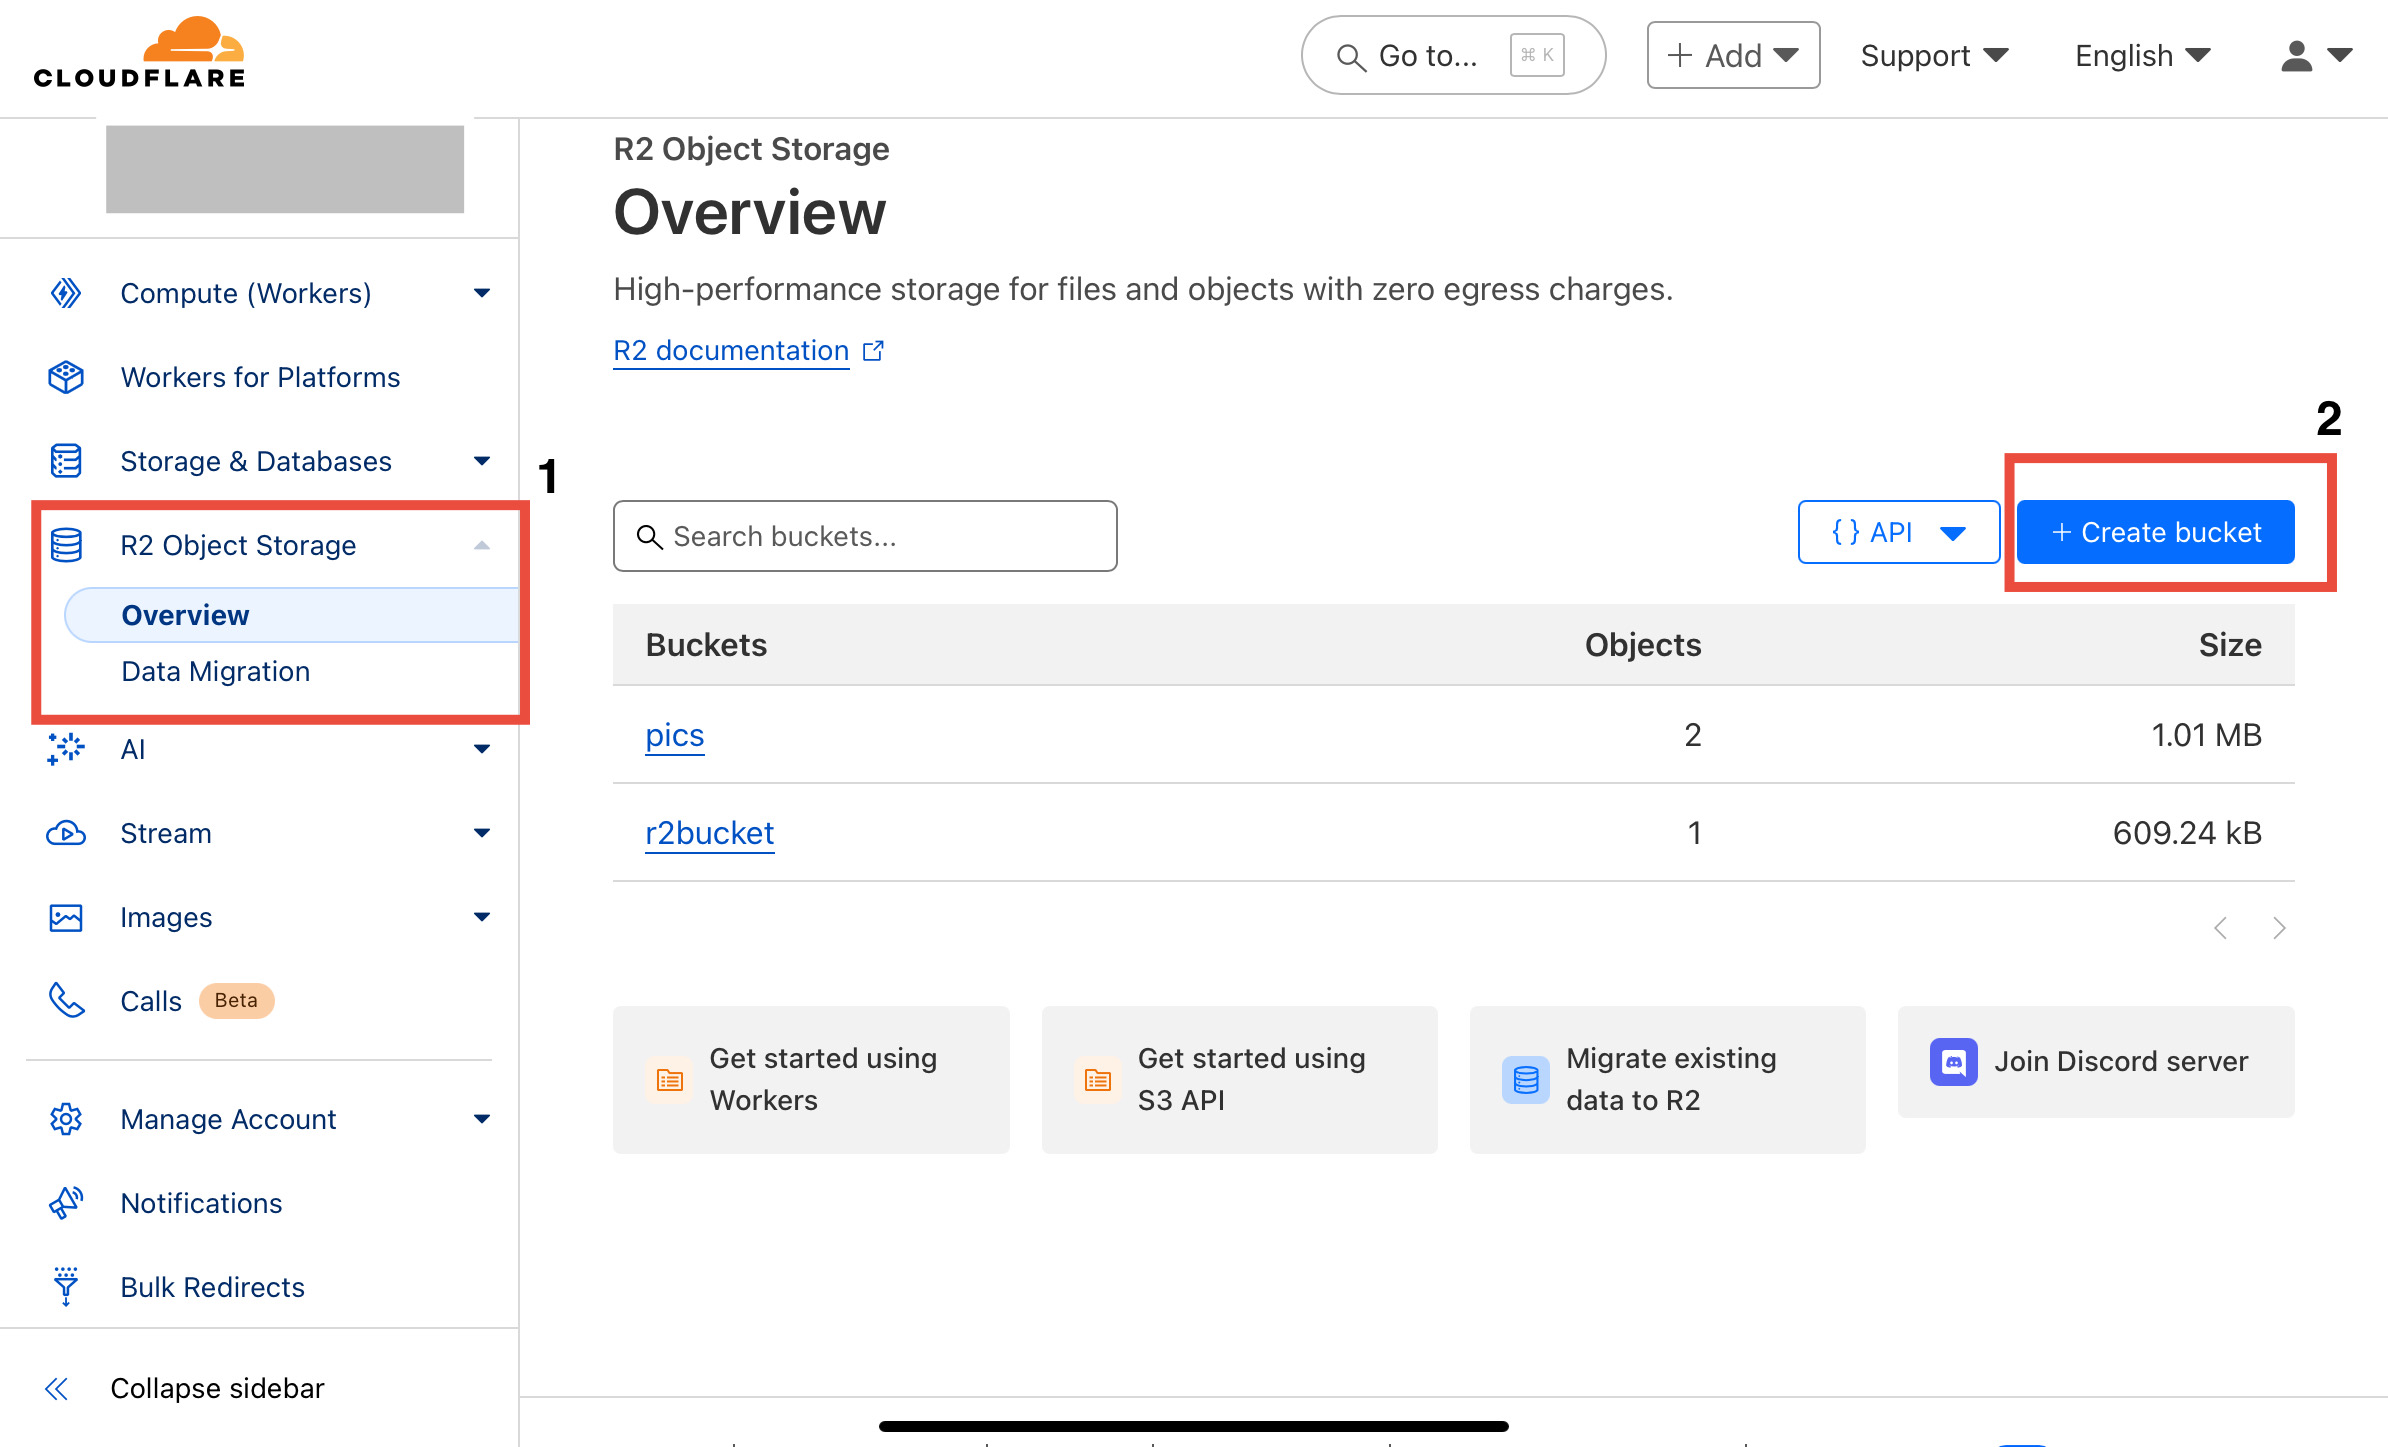Click Collapse sidebar text

pyautogui.click(x=217, y=1388)
